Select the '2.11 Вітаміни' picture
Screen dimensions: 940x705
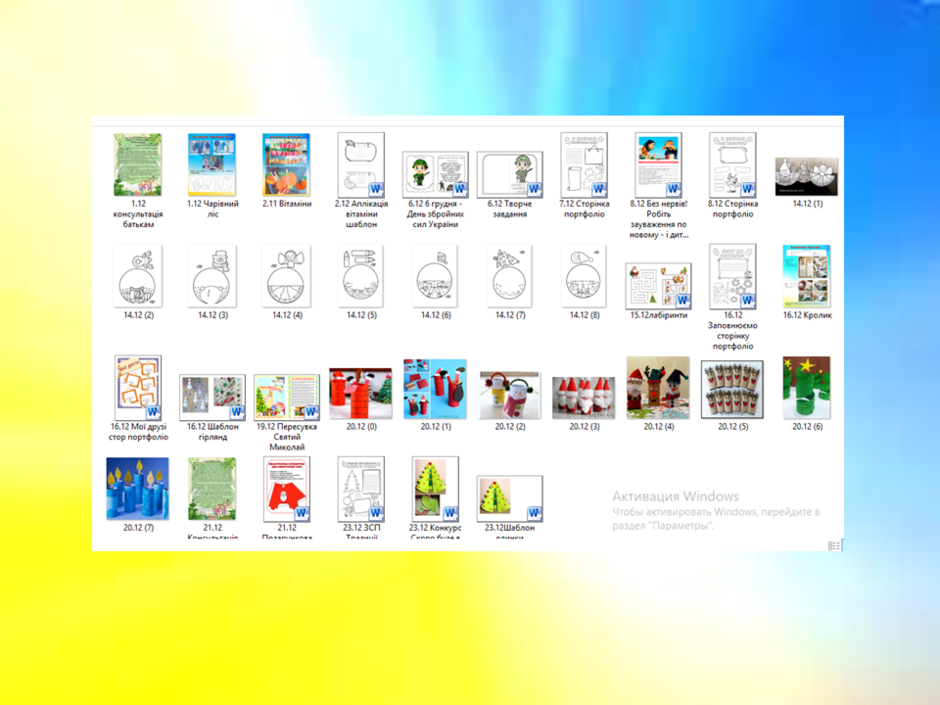(x=287, y=165)
